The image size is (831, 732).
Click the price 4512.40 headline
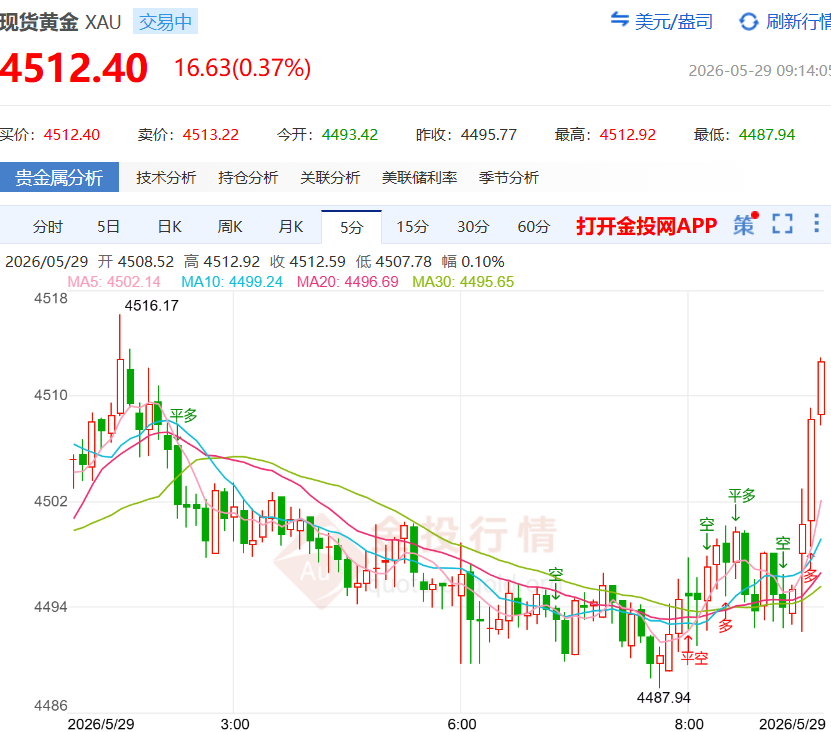(74, 68)
